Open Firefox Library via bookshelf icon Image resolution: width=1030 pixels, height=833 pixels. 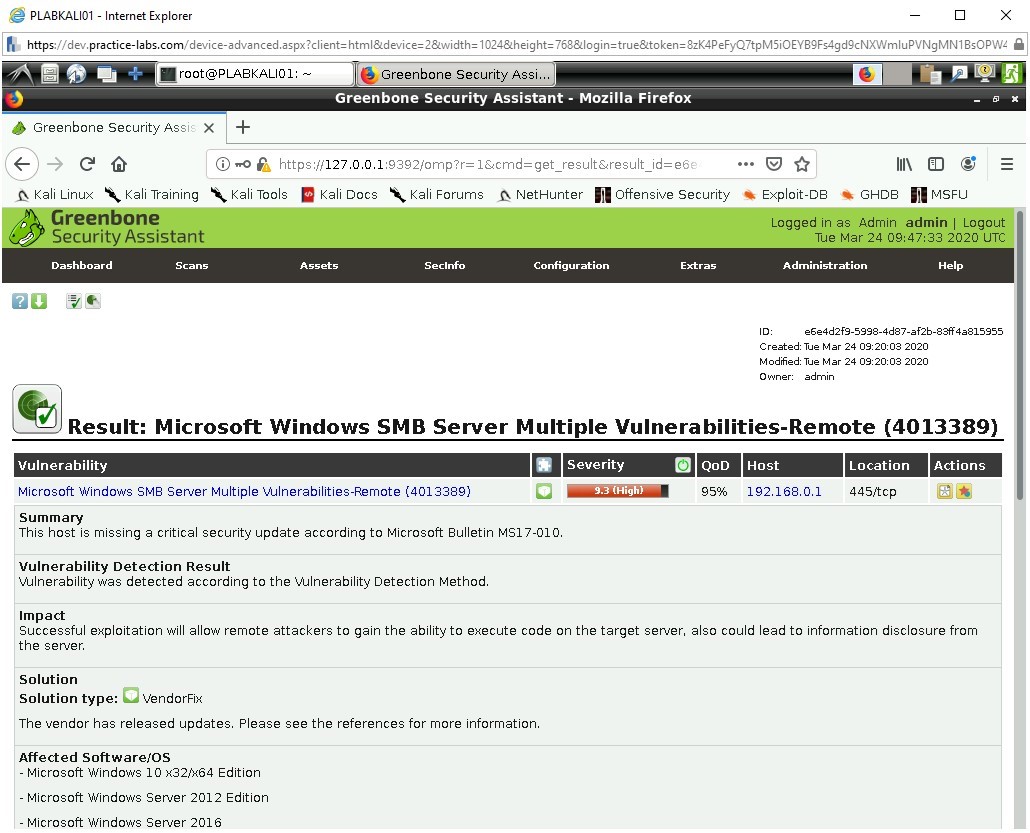point(903,164)
